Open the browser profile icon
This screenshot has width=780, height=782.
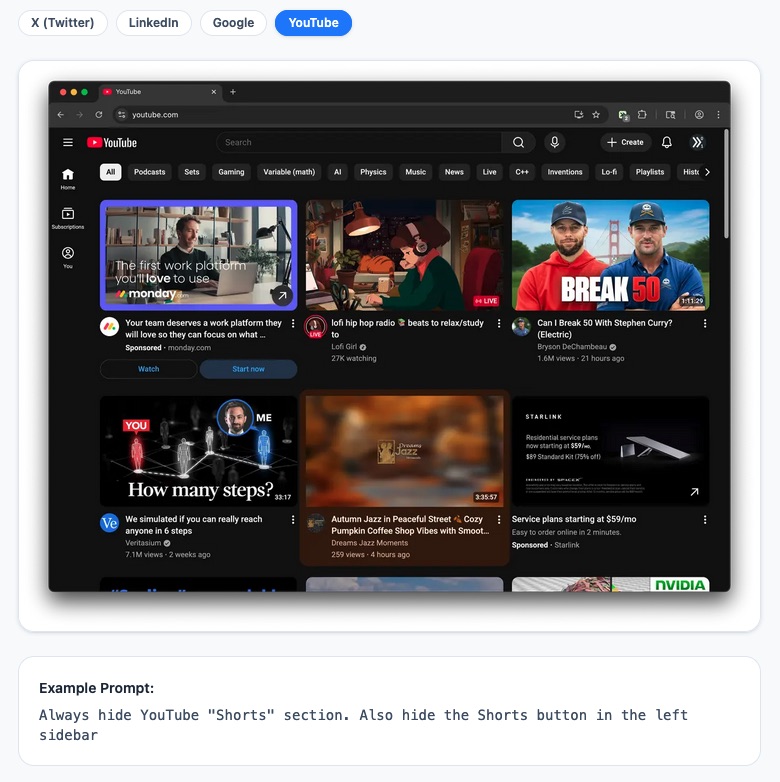click(699, 115)
